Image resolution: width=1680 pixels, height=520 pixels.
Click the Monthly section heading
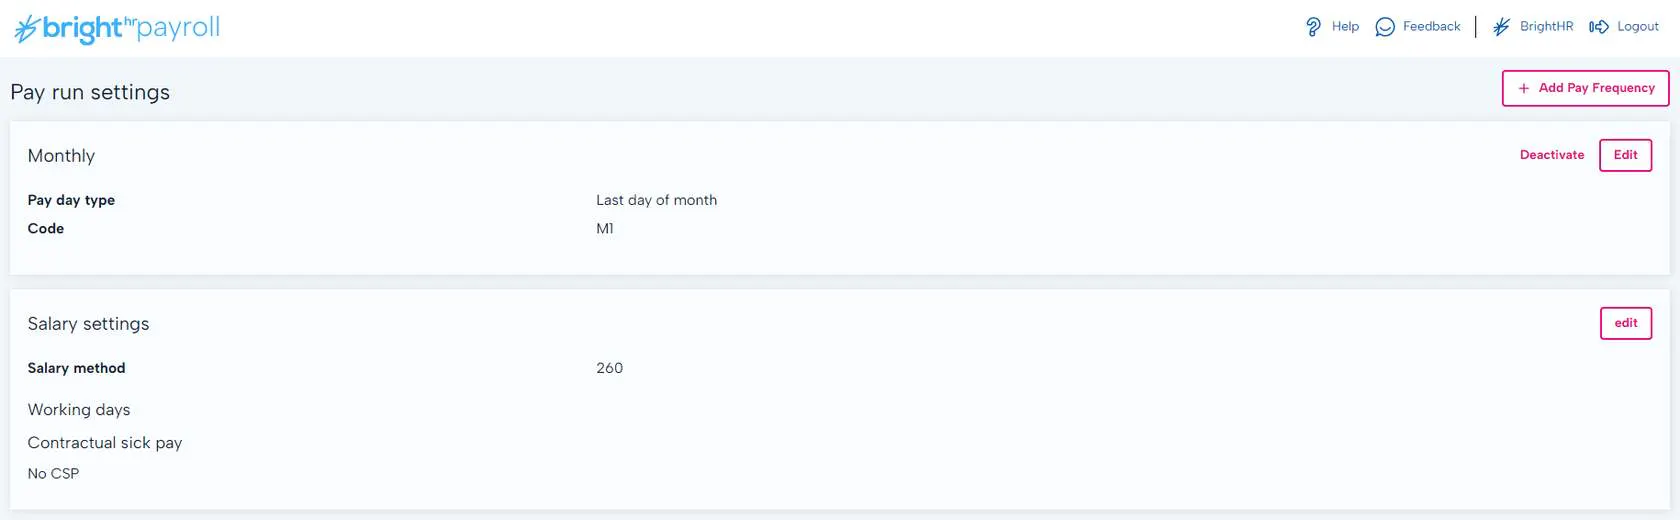pos(61,156)
